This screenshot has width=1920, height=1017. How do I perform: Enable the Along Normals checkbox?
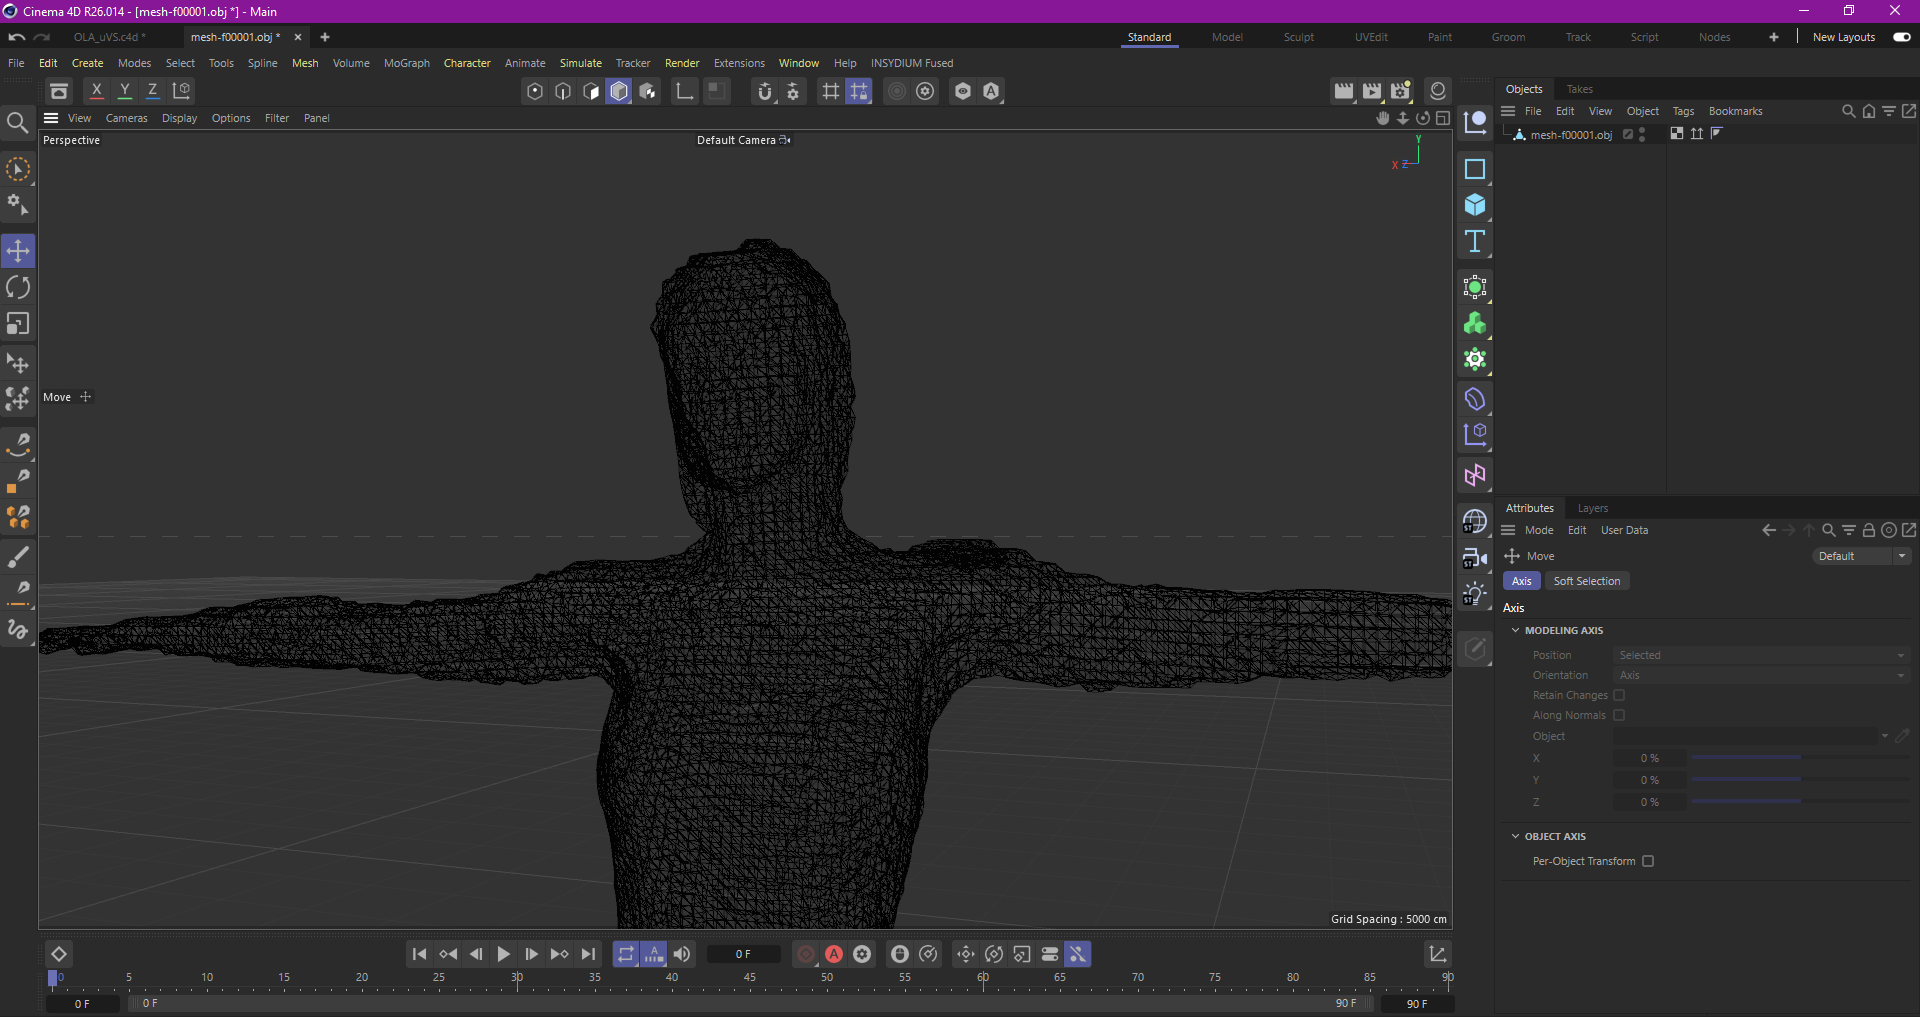[x=1619, y=715]
